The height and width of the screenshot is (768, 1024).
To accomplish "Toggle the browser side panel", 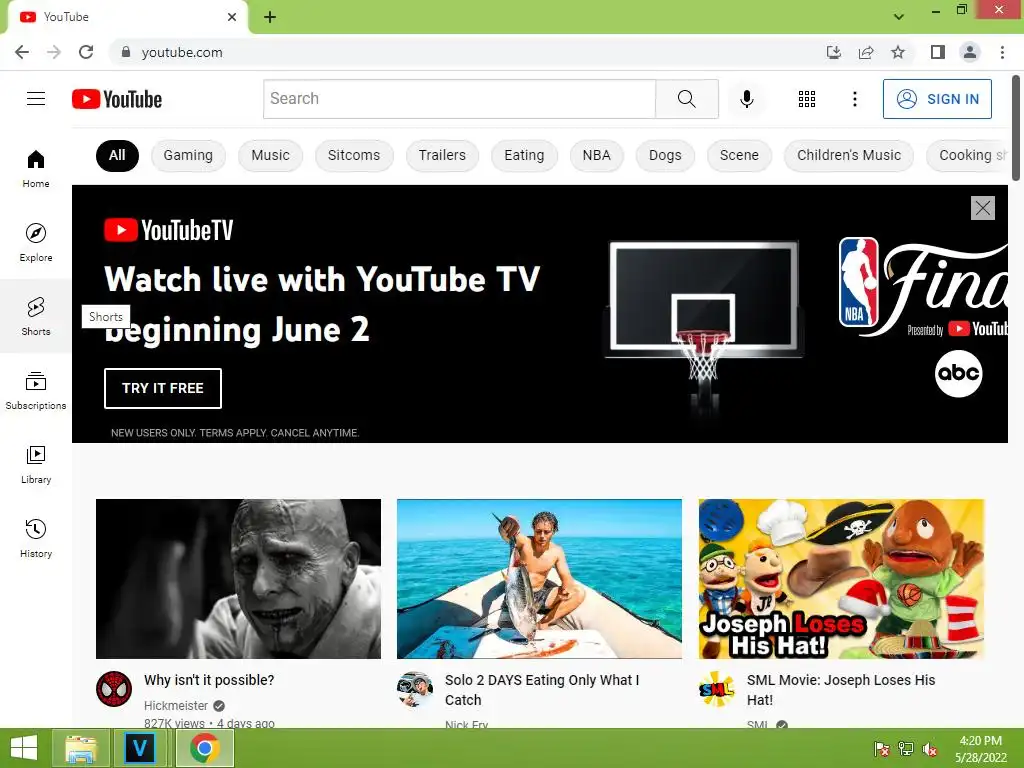I will point(937,52).
